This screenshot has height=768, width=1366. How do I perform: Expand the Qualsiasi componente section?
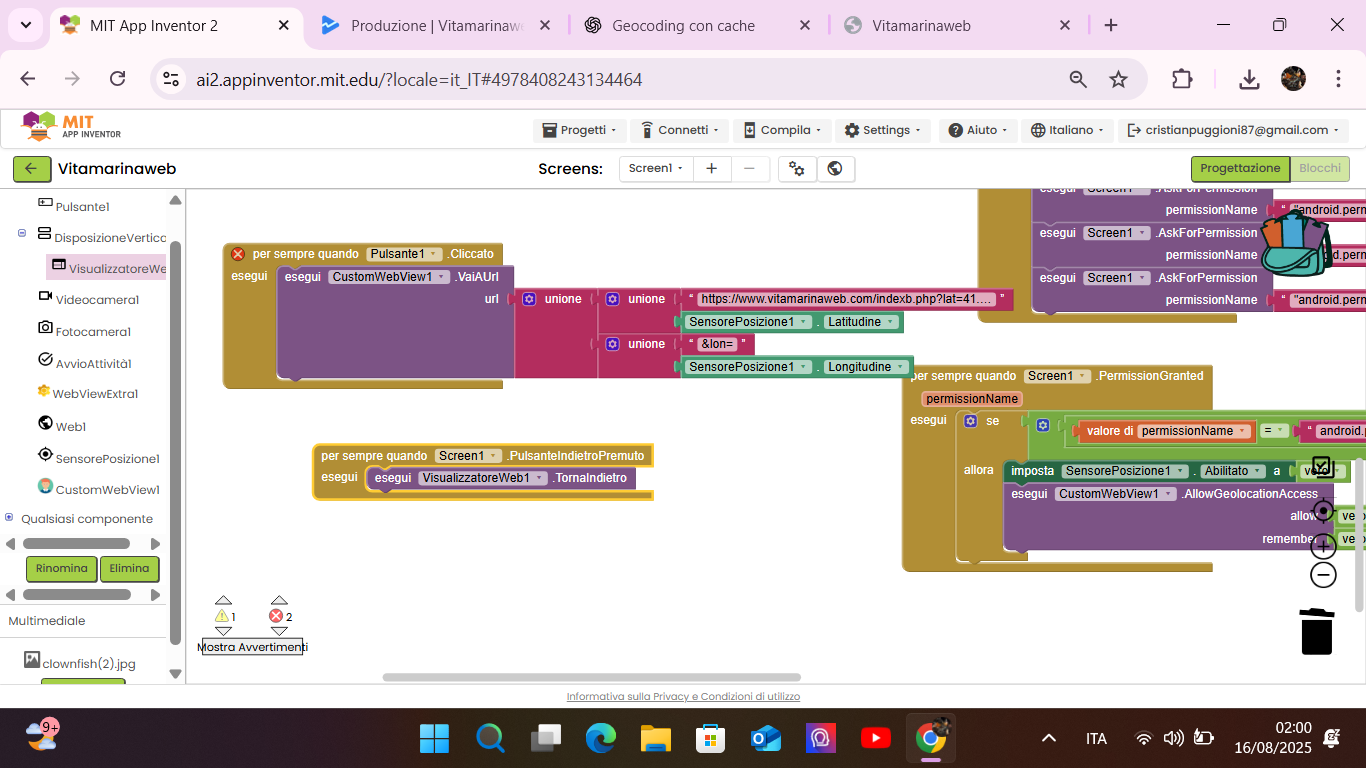(x=10, y=518)
